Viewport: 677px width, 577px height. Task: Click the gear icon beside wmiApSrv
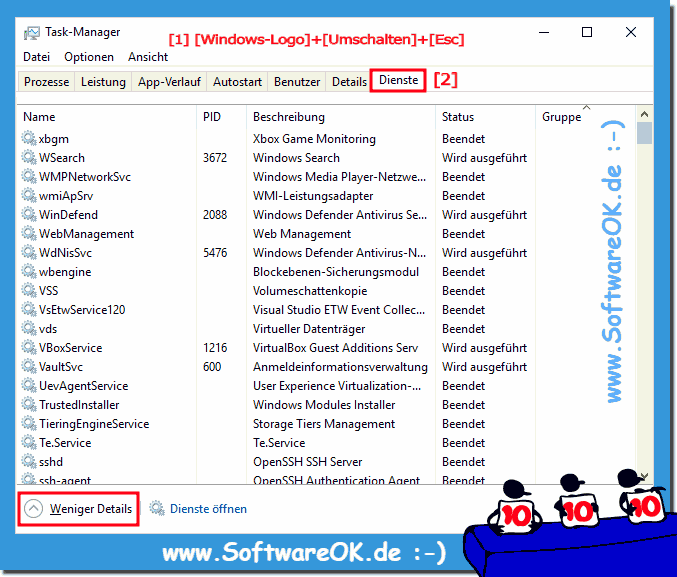click(29, 195)
